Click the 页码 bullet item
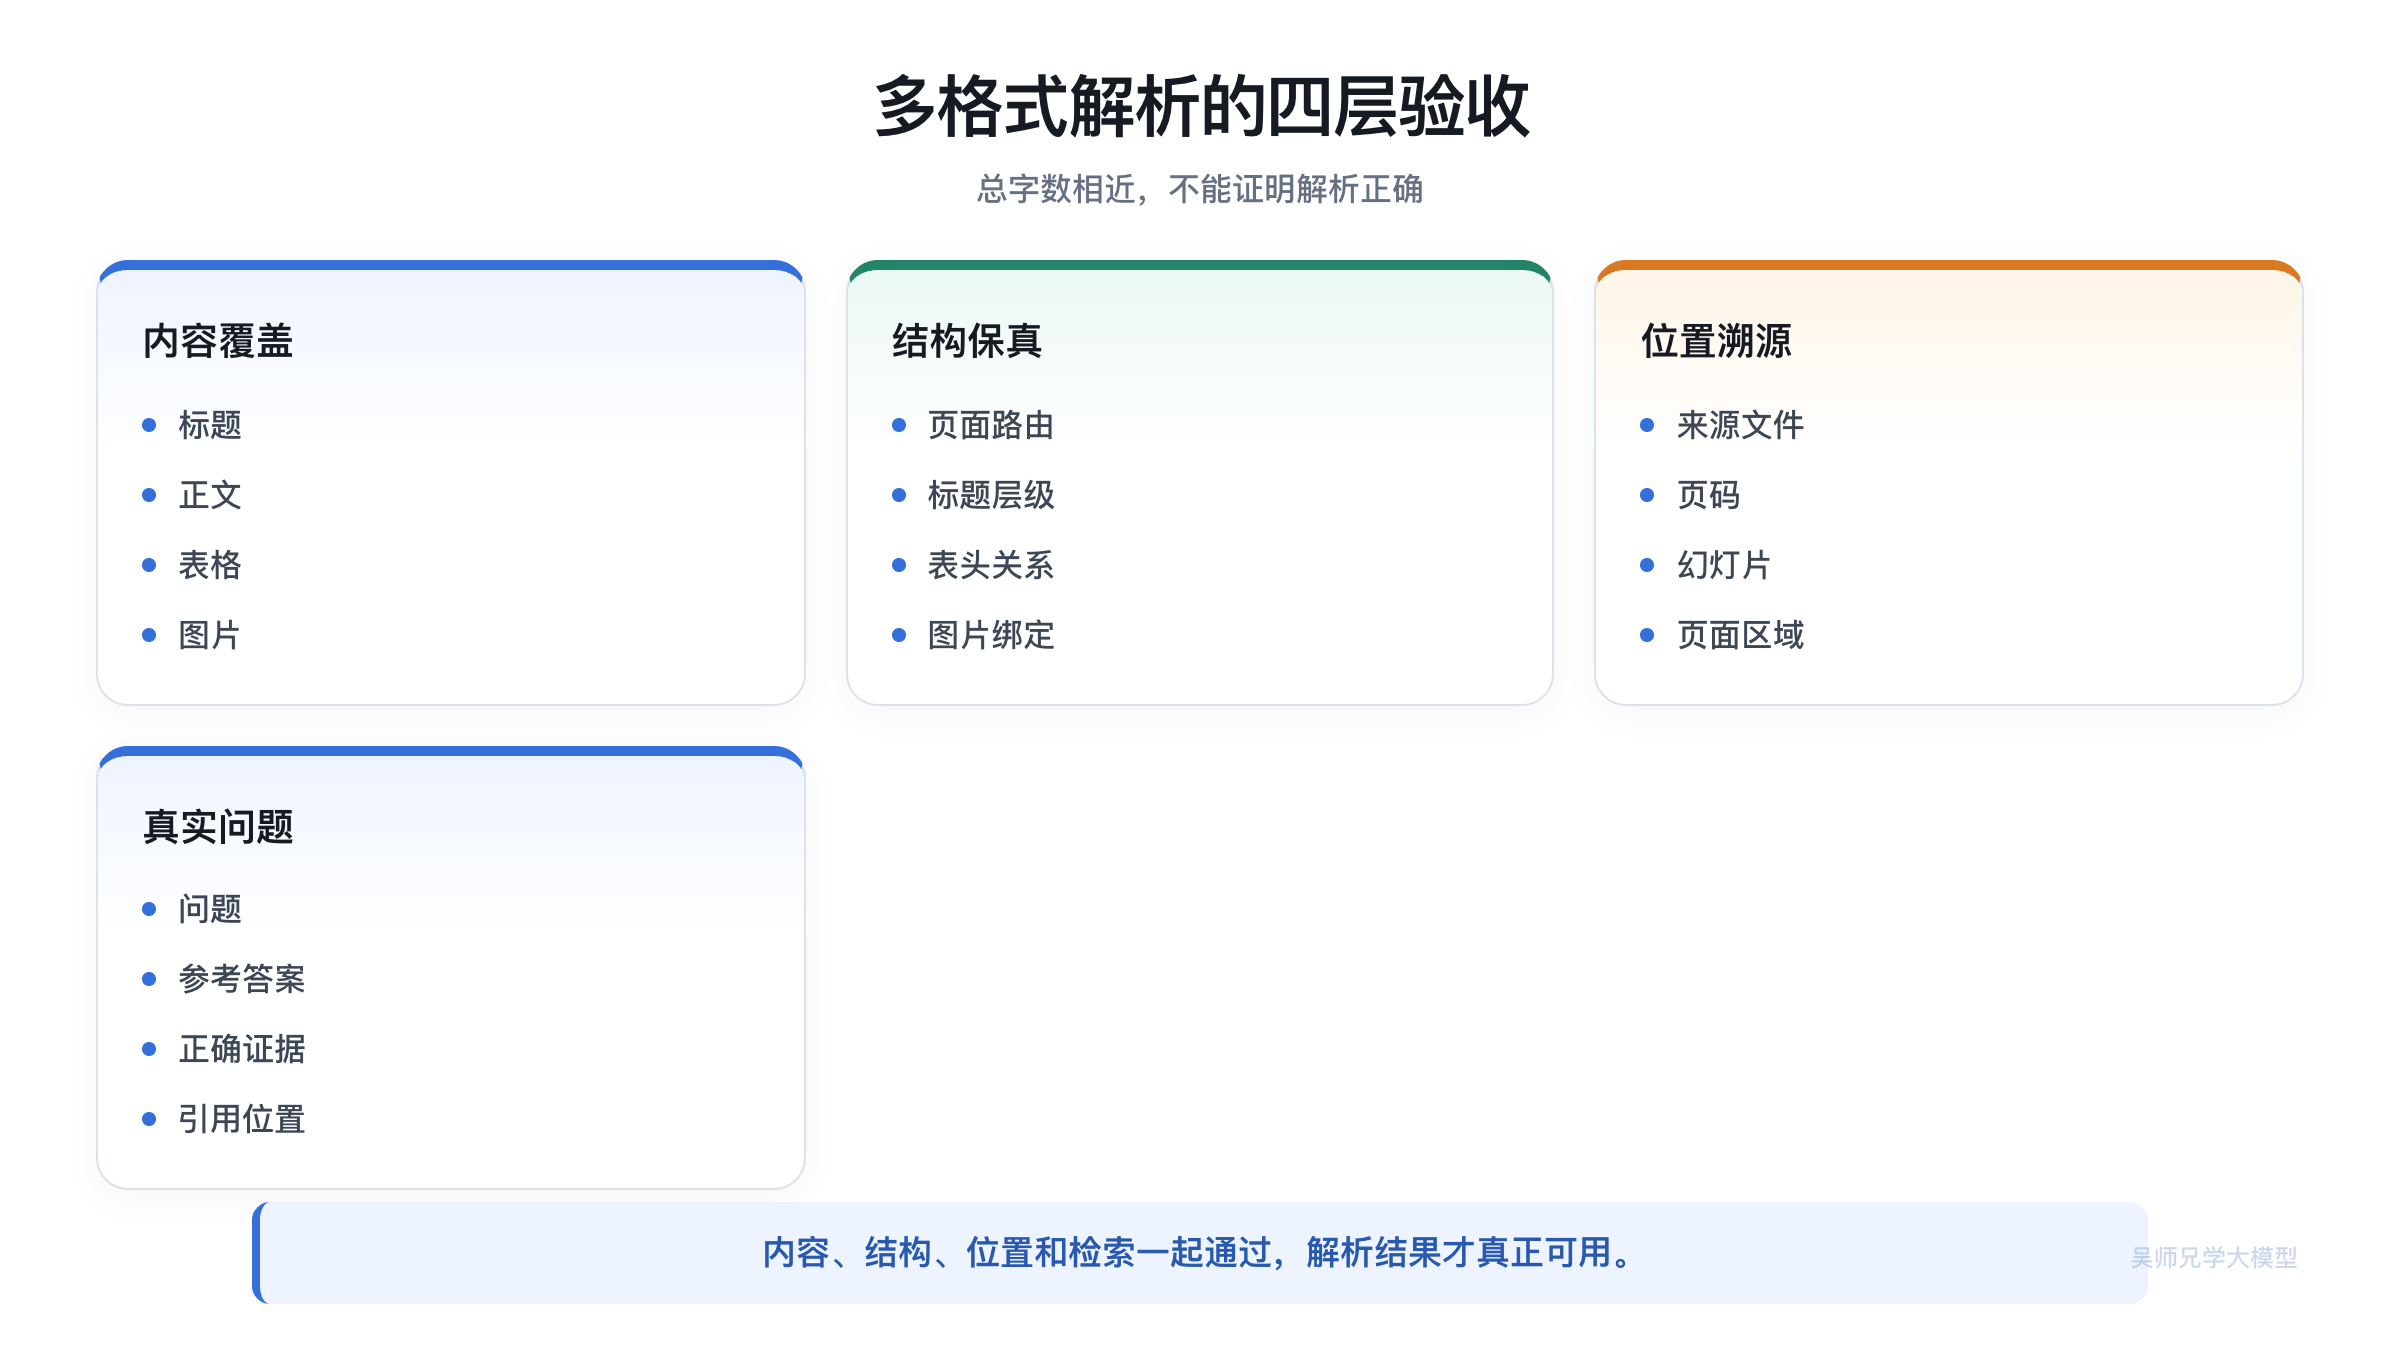Viewport: 2400px width, 1350px height. coord(1708,495)
